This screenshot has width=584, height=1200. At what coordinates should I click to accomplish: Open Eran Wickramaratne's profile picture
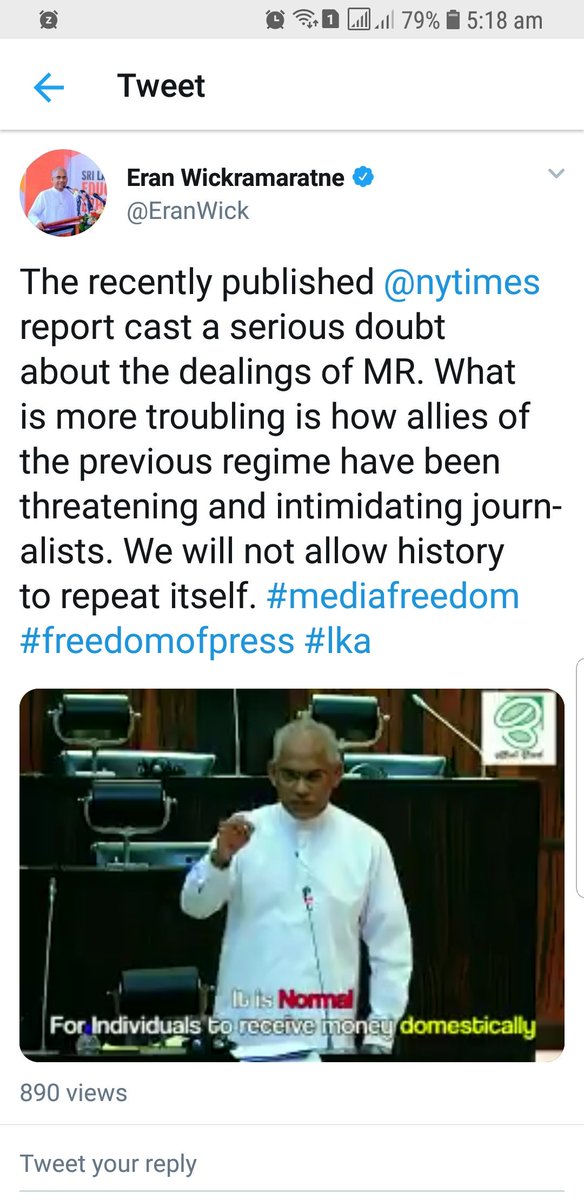pyautogui.click(x=64, y=193)
